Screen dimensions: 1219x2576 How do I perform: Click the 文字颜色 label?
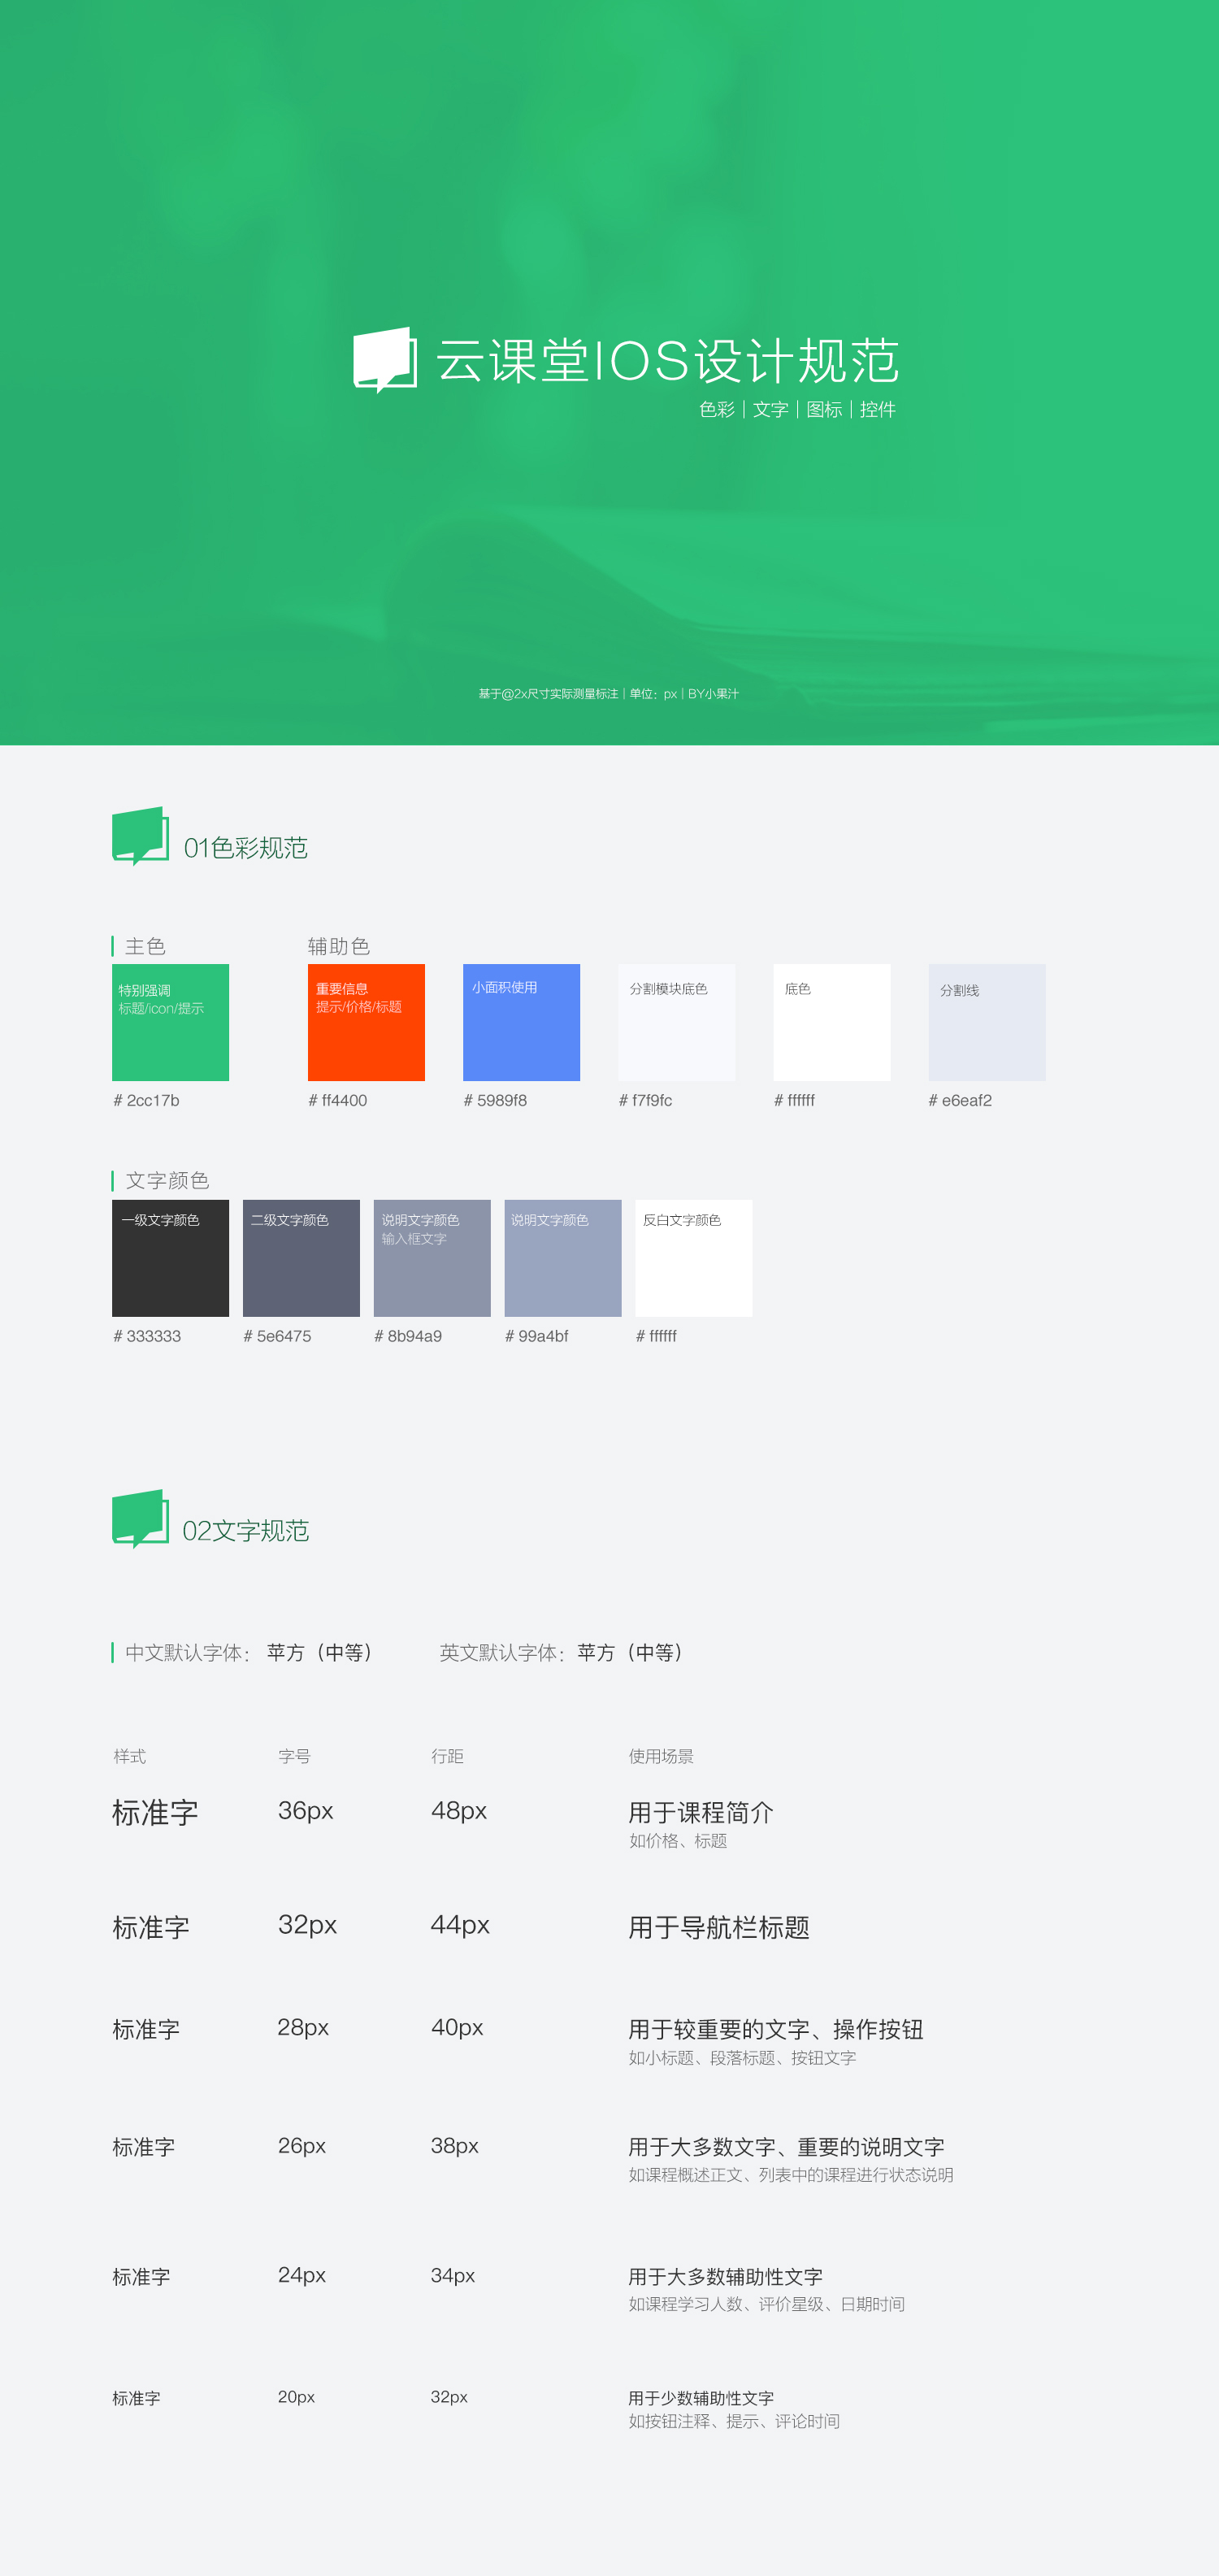click(x=167, y=1180)
